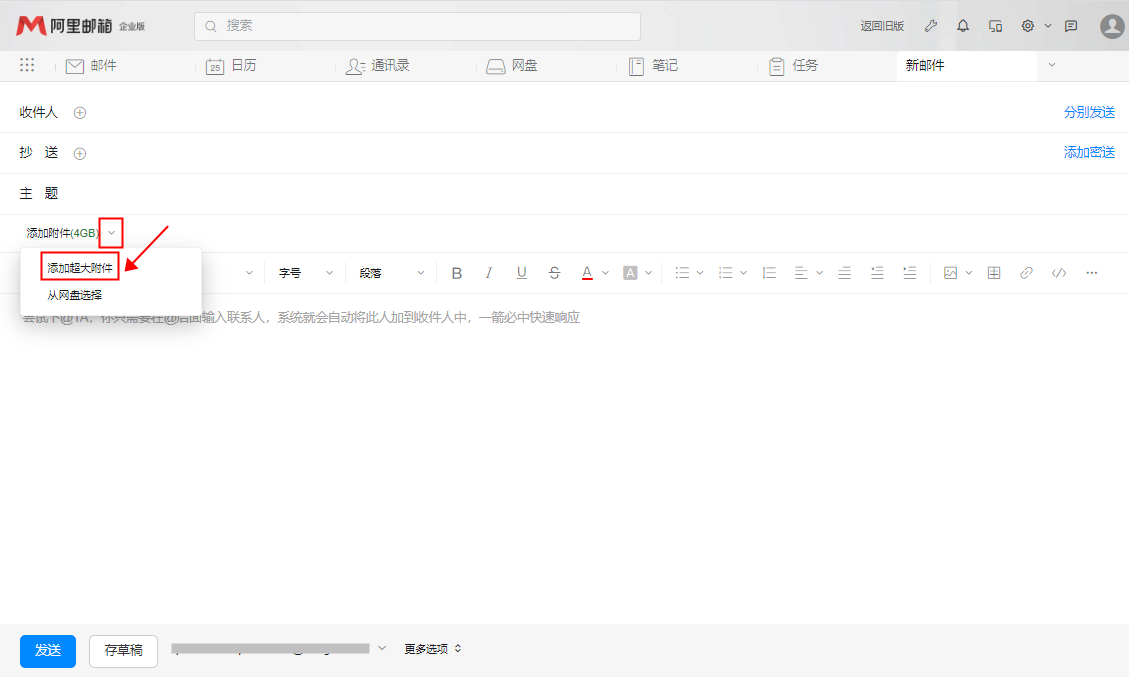This screenshot has width=1129, height=677.
Task: Click the wrench tools icon
Action: [x=930, y=26]
